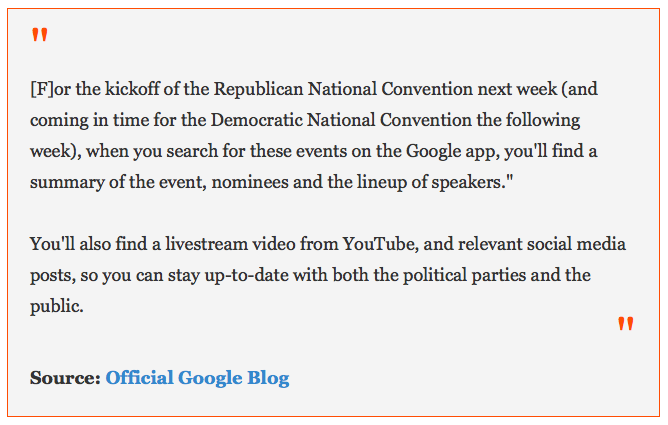This screenshot has width=668, height=425.
Task: Open the Official Google Blog link
Action: coord(197,378)
